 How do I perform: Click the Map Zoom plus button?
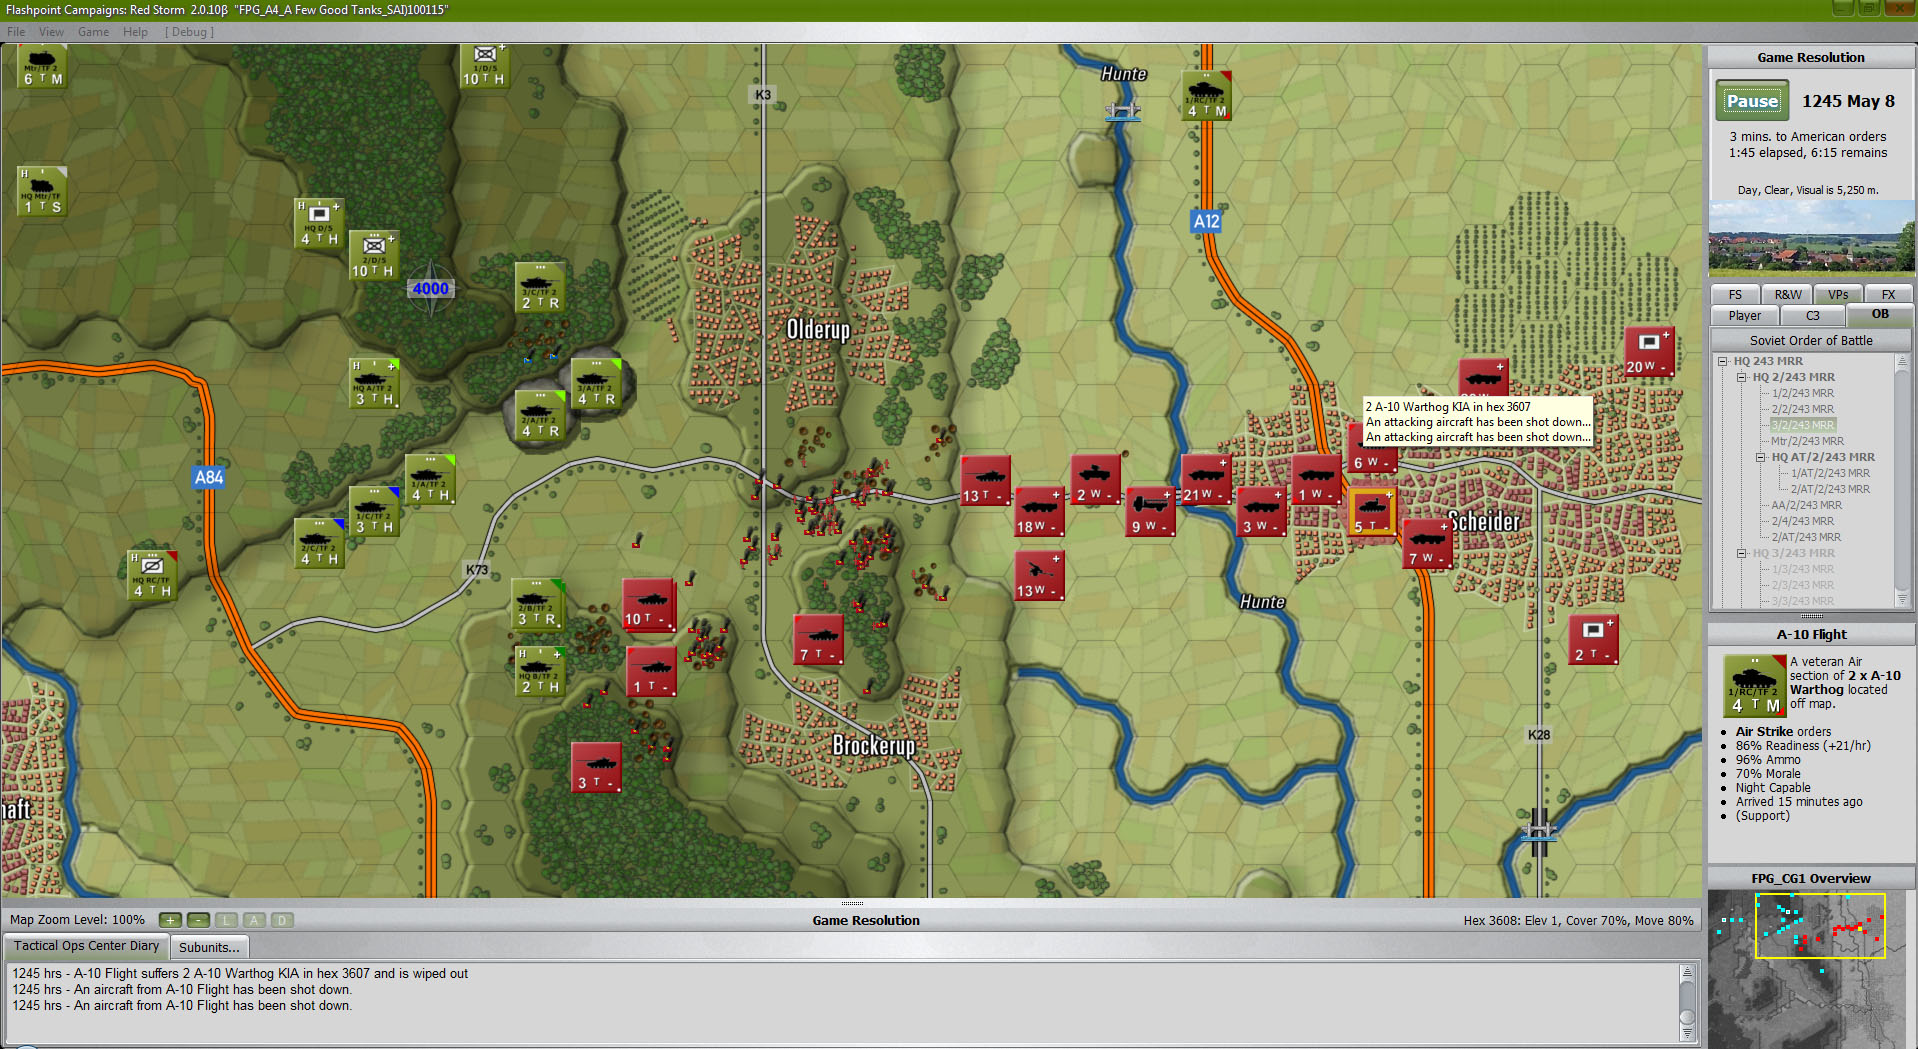pos(169,920)
